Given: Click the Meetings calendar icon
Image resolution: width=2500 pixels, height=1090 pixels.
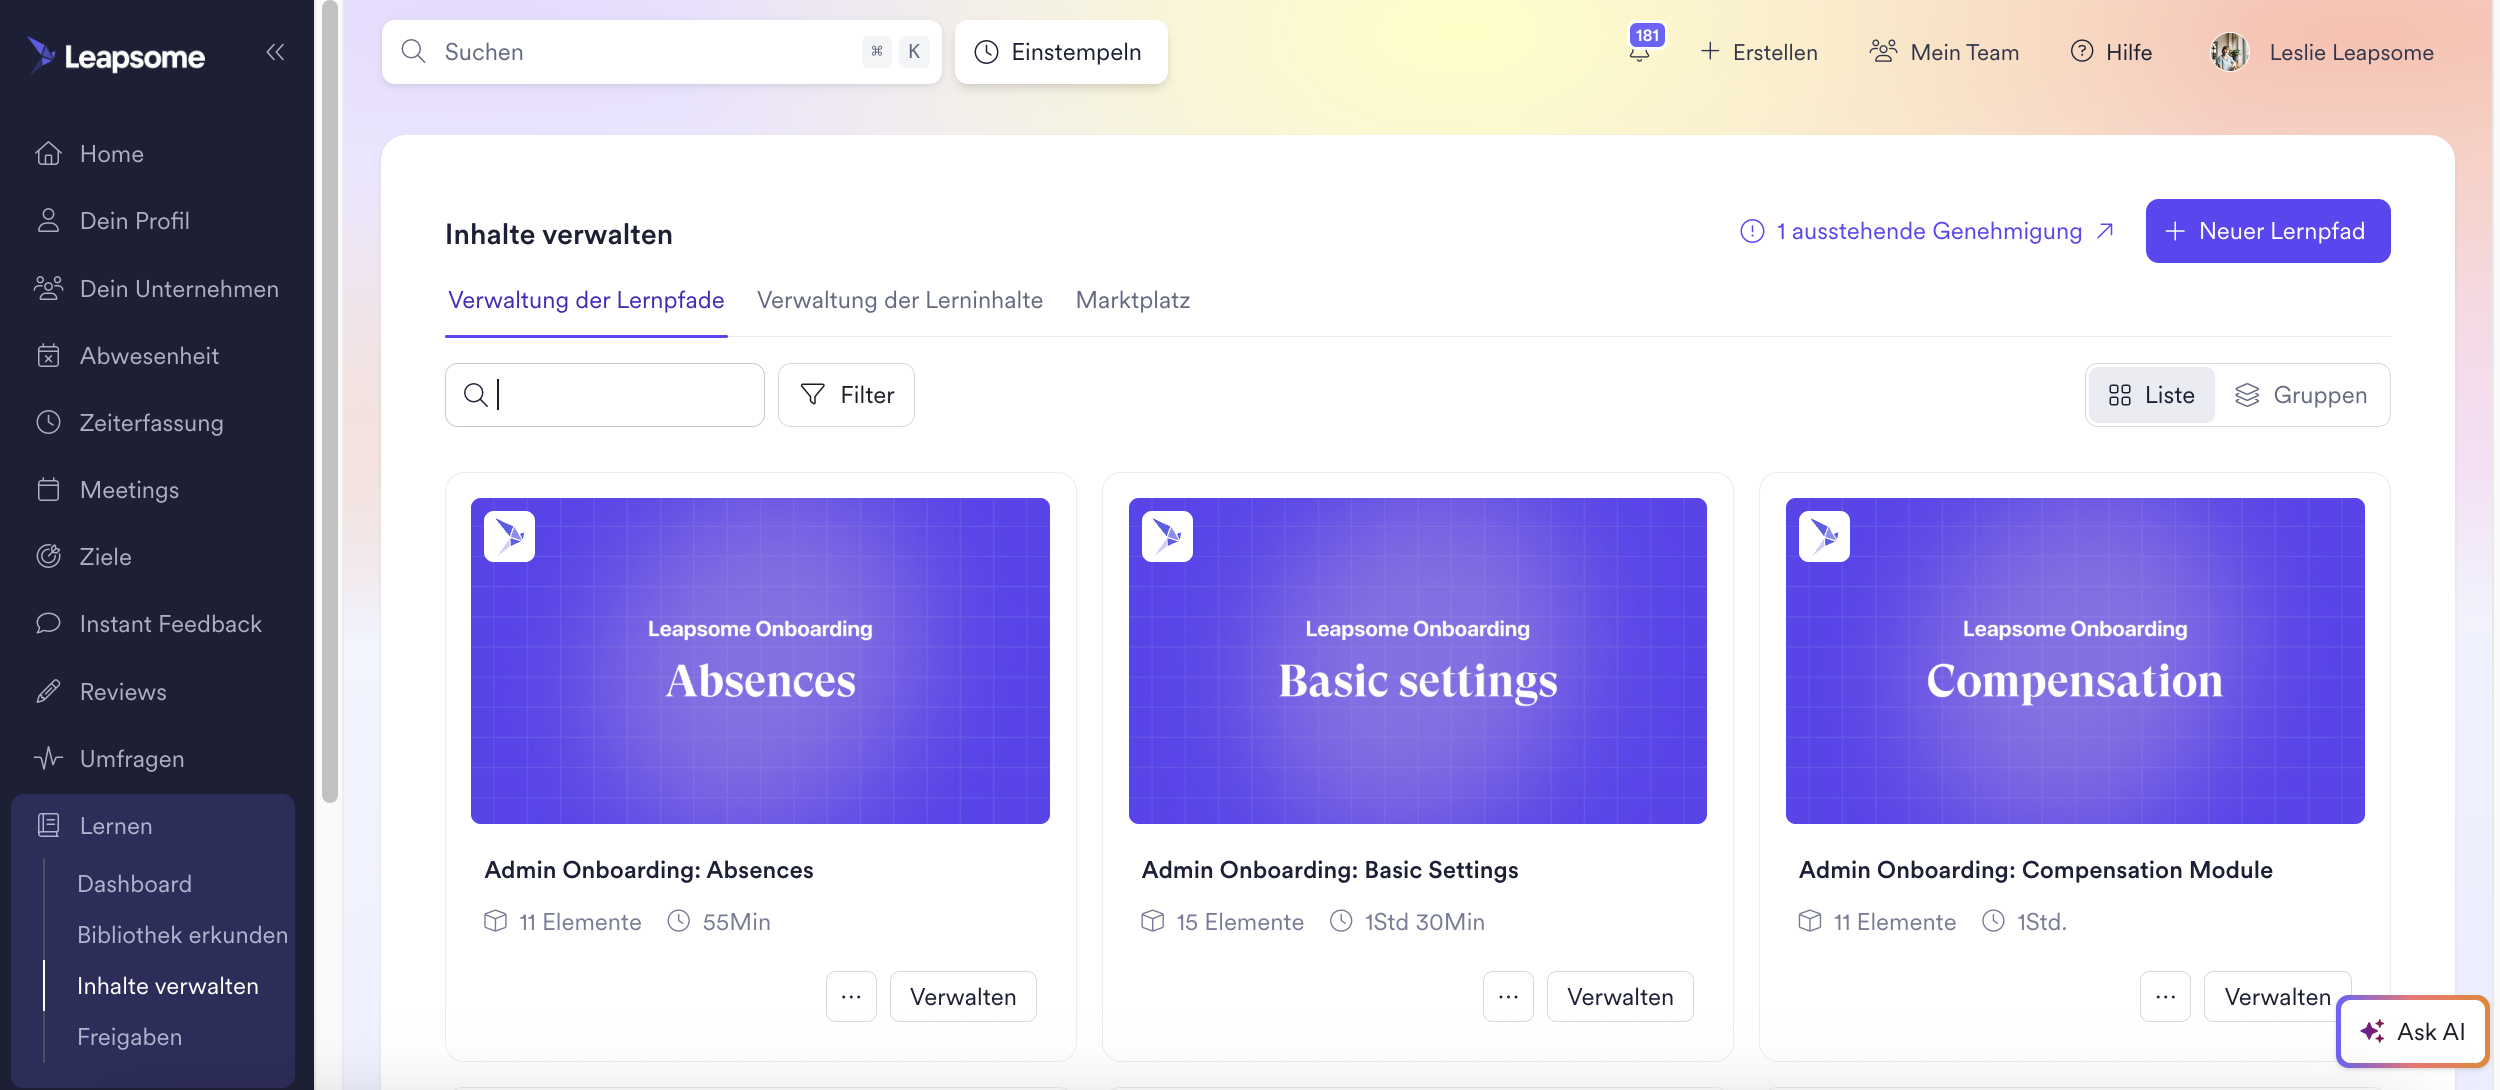Looking at the screenshot, I should [x=48, y=489].
